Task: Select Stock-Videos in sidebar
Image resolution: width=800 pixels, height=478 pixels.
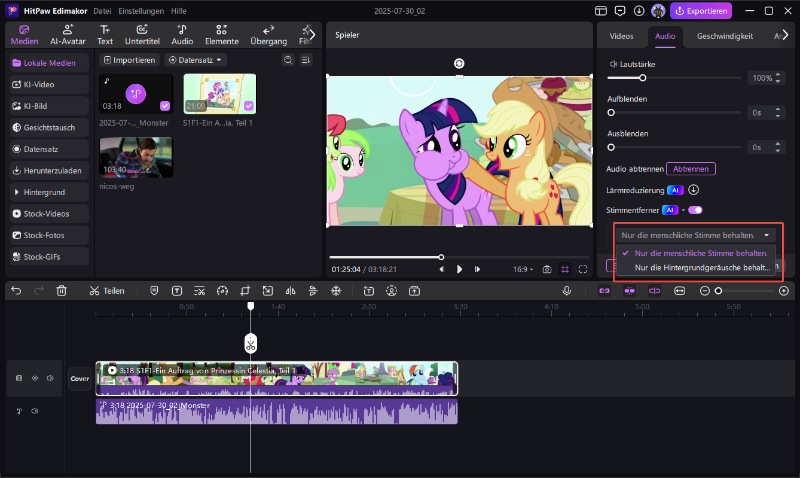Action: tap(49, 213)
